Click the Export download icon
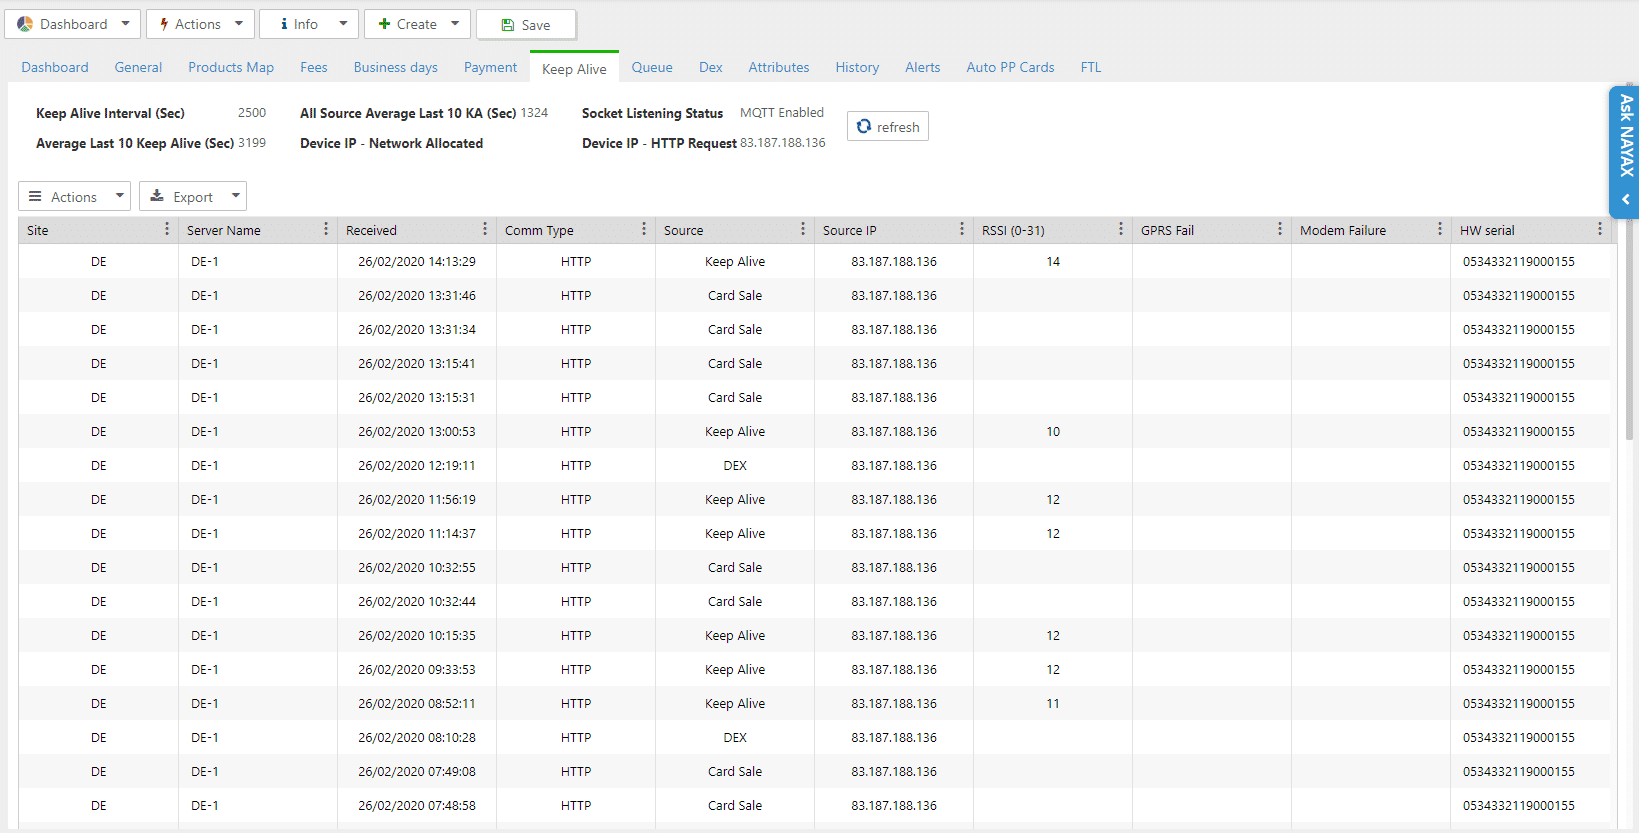The width and height of the screenshot is (1639, 833). (157, 196)
